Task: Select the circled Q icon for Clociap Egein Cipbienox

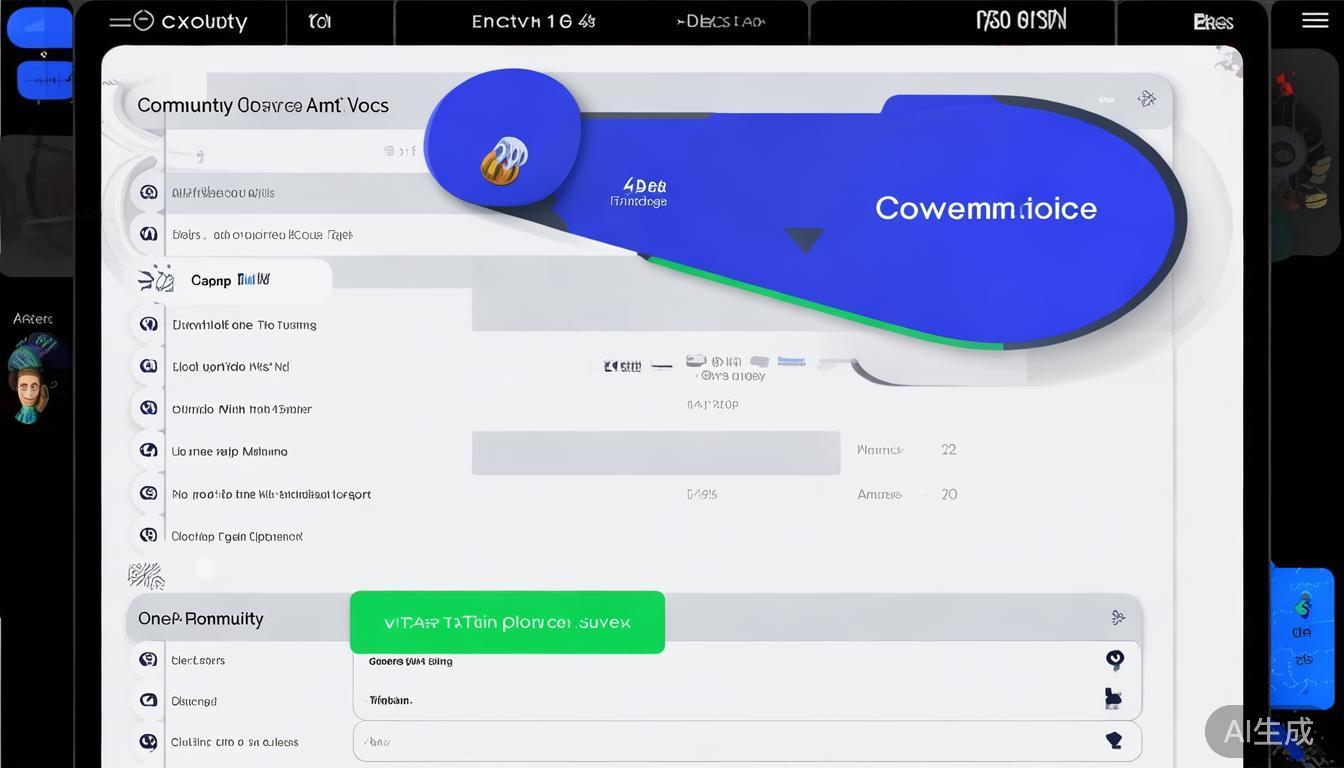Action: pos(148,534)
